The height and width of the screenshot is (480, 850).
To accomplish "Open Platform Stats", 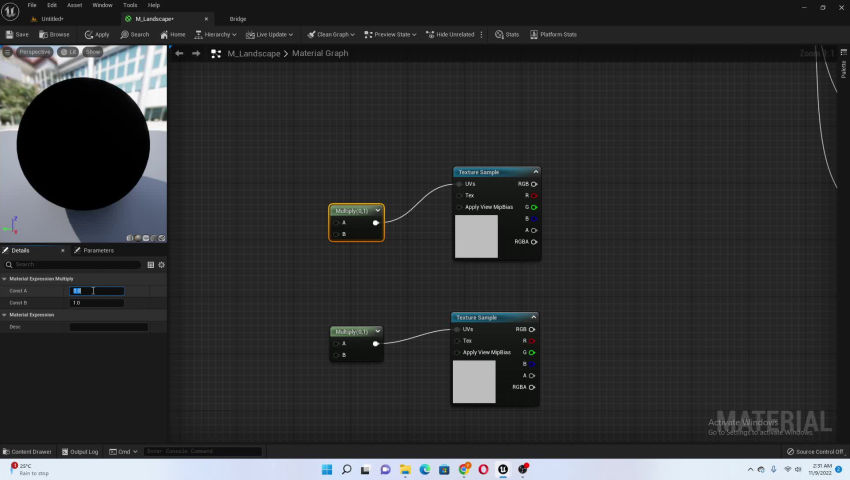I will pos(553,34).
